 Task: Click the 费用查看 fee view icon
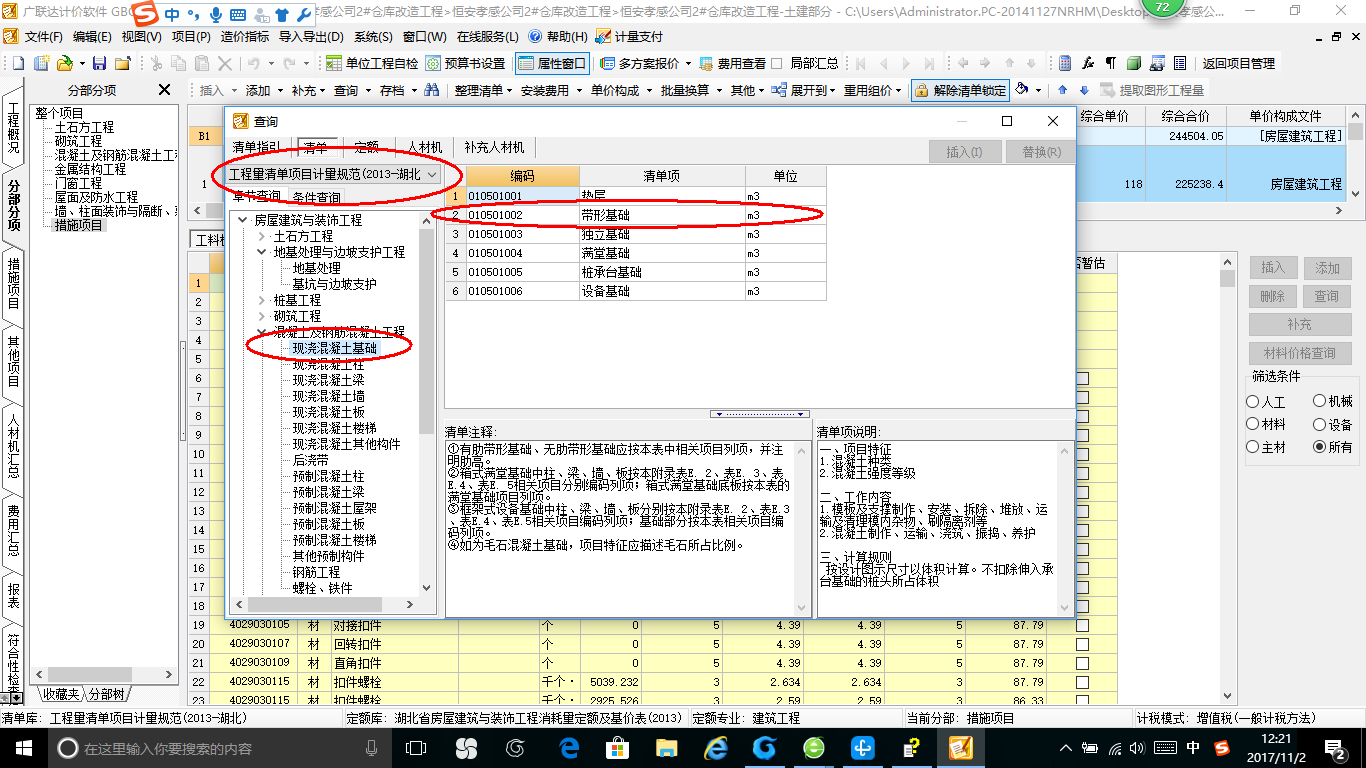pos(707,63)
